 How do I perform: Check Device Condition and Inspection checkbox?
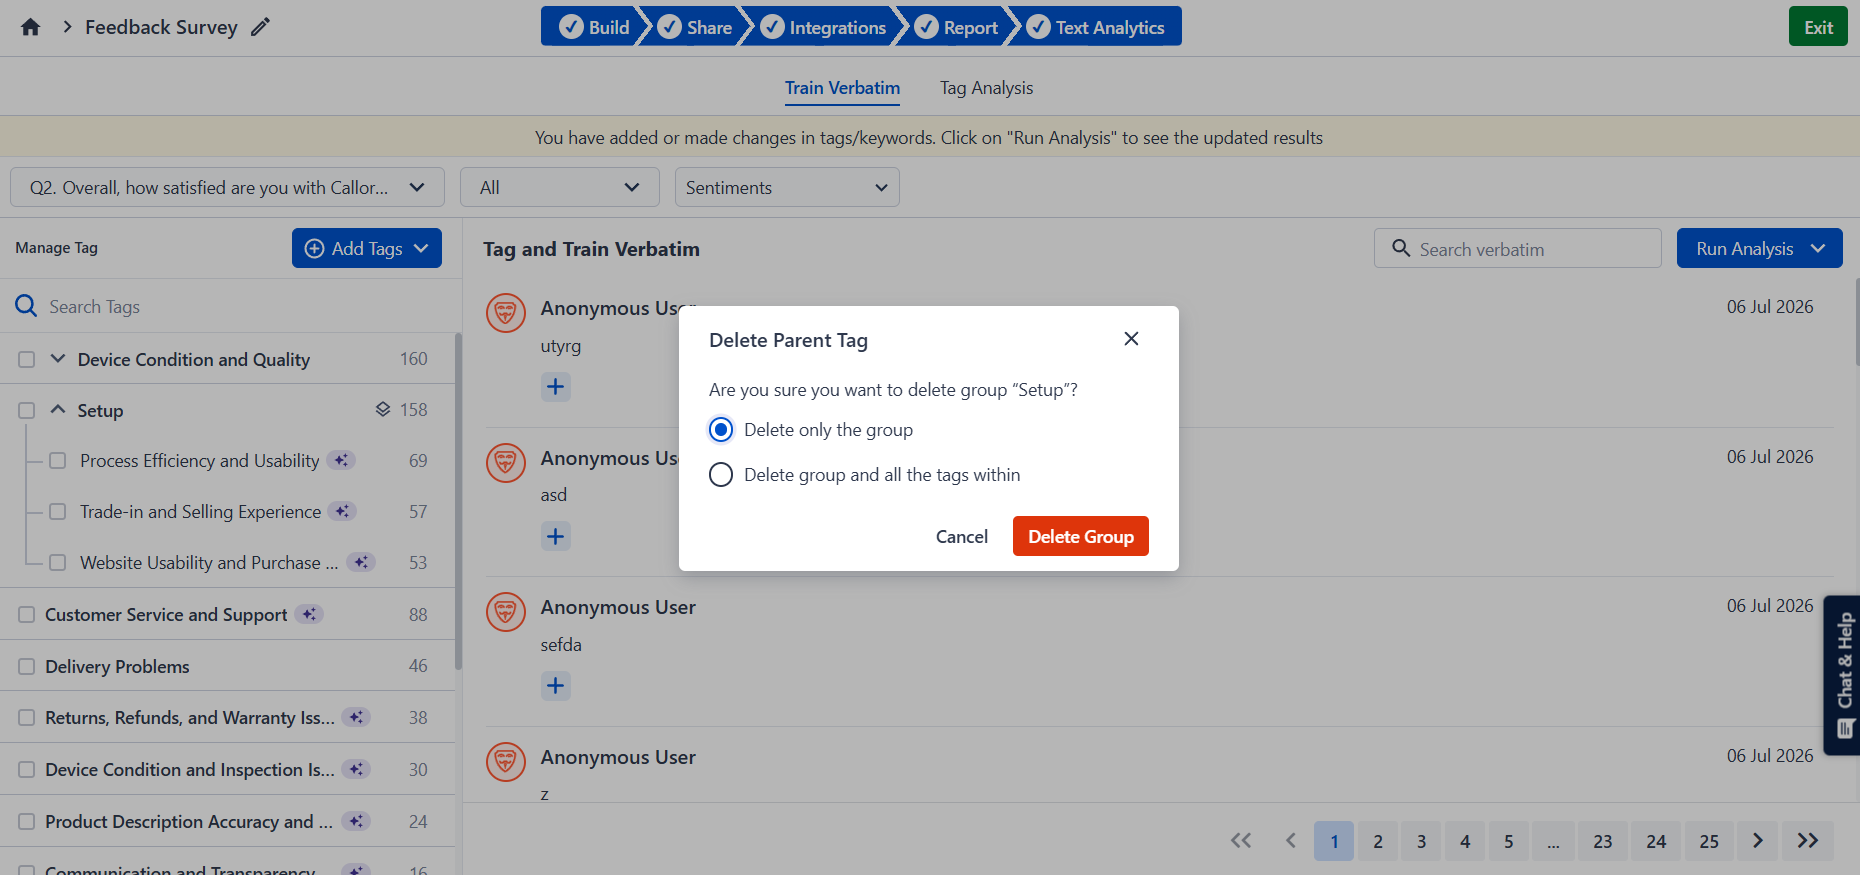tap(27, 770)
